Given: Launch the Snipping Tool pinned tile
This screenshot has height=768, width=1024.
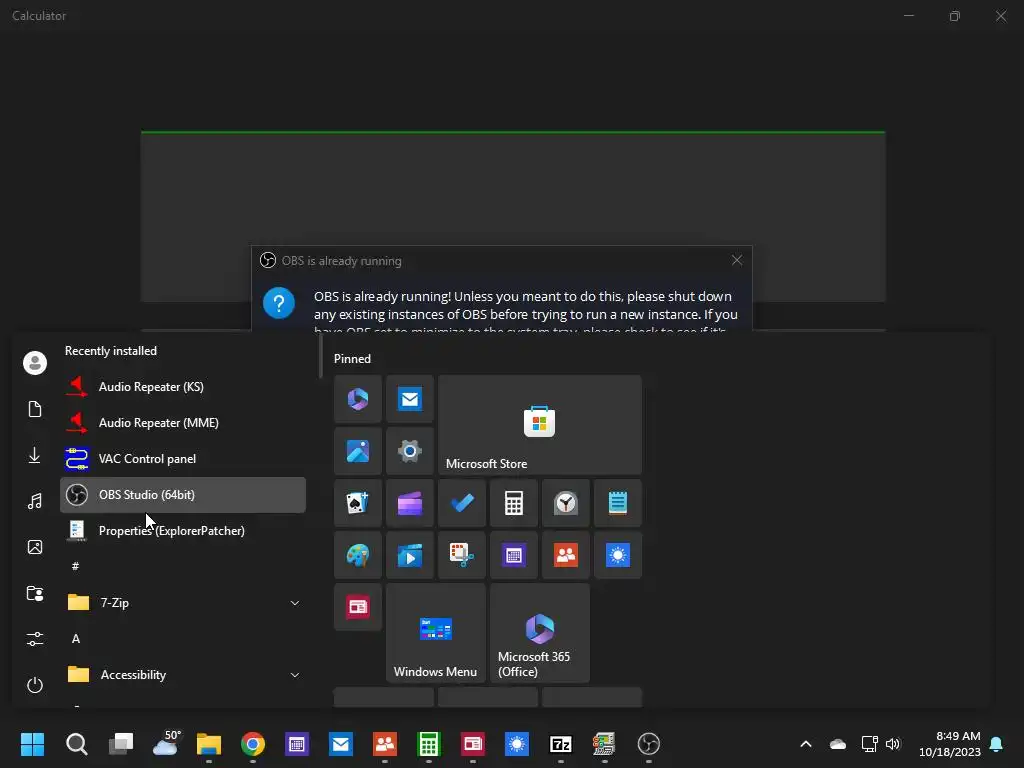Looking at the screenshot, I should pyautogui.click(x=462, y=555).
